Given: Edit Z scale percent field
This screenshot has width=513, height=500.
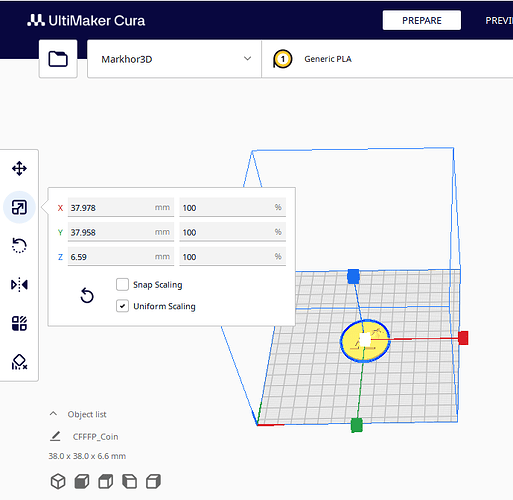Looking at the screenshot, I should coord(233,257).
